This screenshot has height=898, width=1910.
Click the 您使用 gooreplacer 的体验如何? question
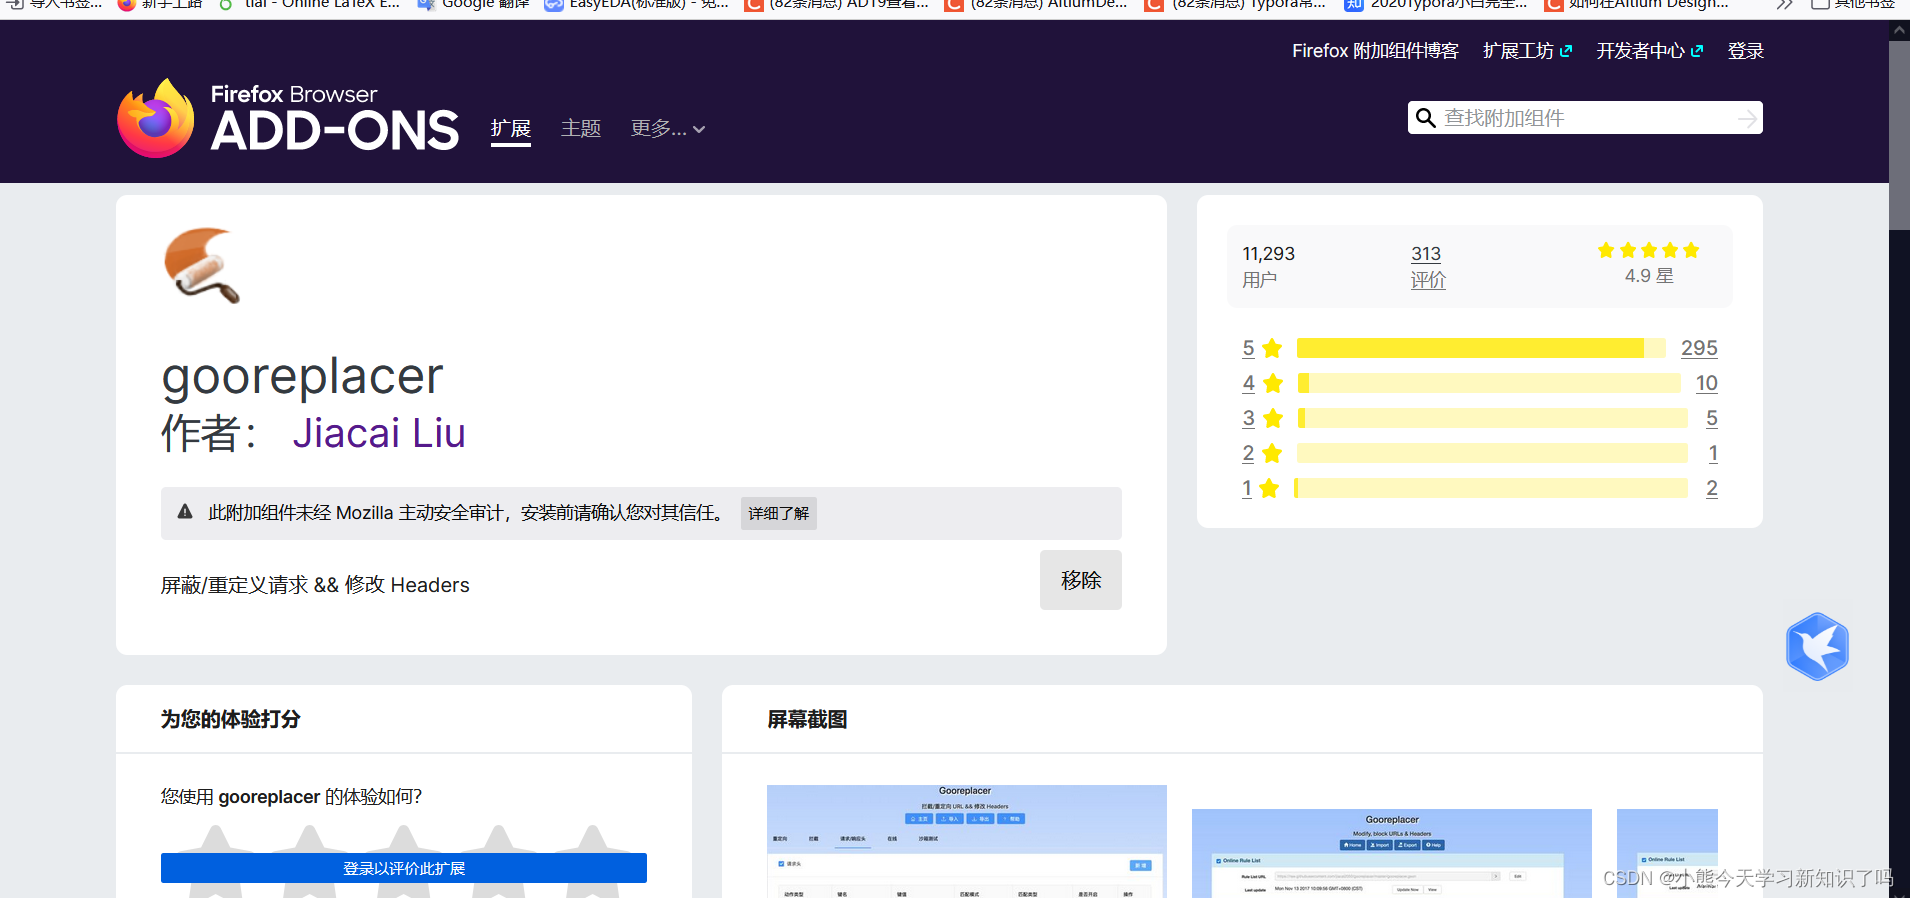pyautogui.click(x=291, y=797)
